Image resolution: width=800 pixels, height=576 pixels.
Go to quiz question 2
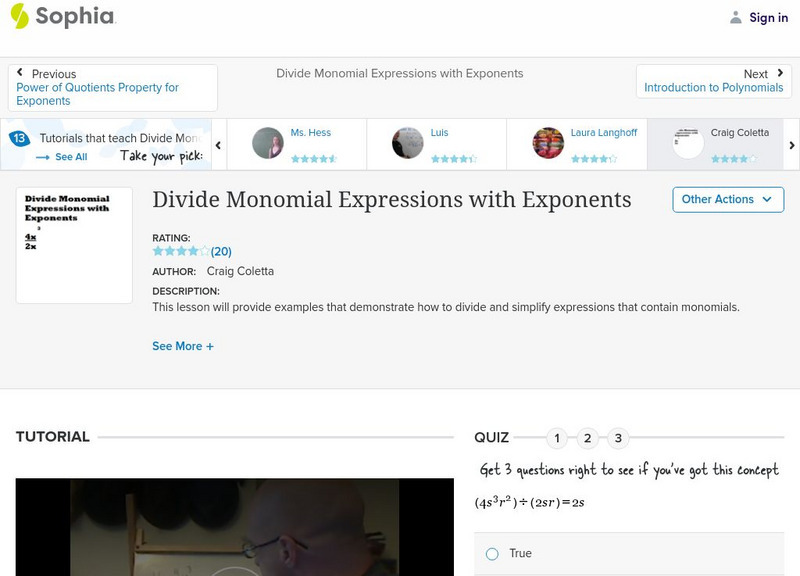588,438
